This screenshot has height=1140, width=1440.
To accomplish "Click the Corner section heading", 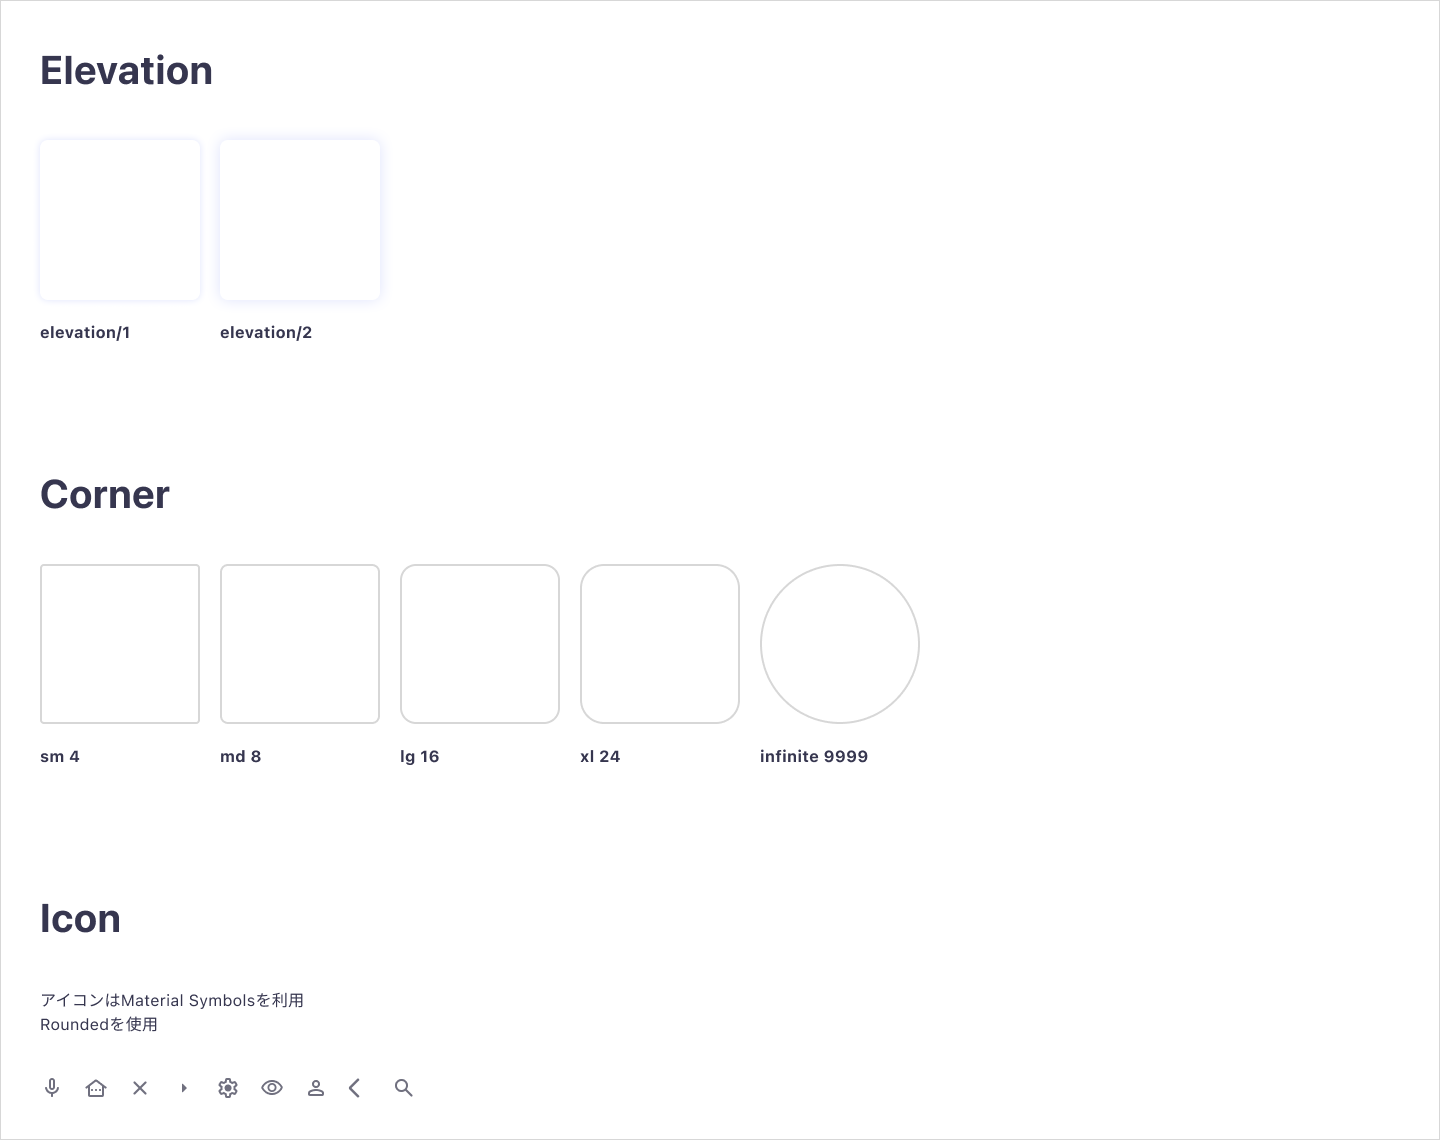I will [x=105, y=495].
